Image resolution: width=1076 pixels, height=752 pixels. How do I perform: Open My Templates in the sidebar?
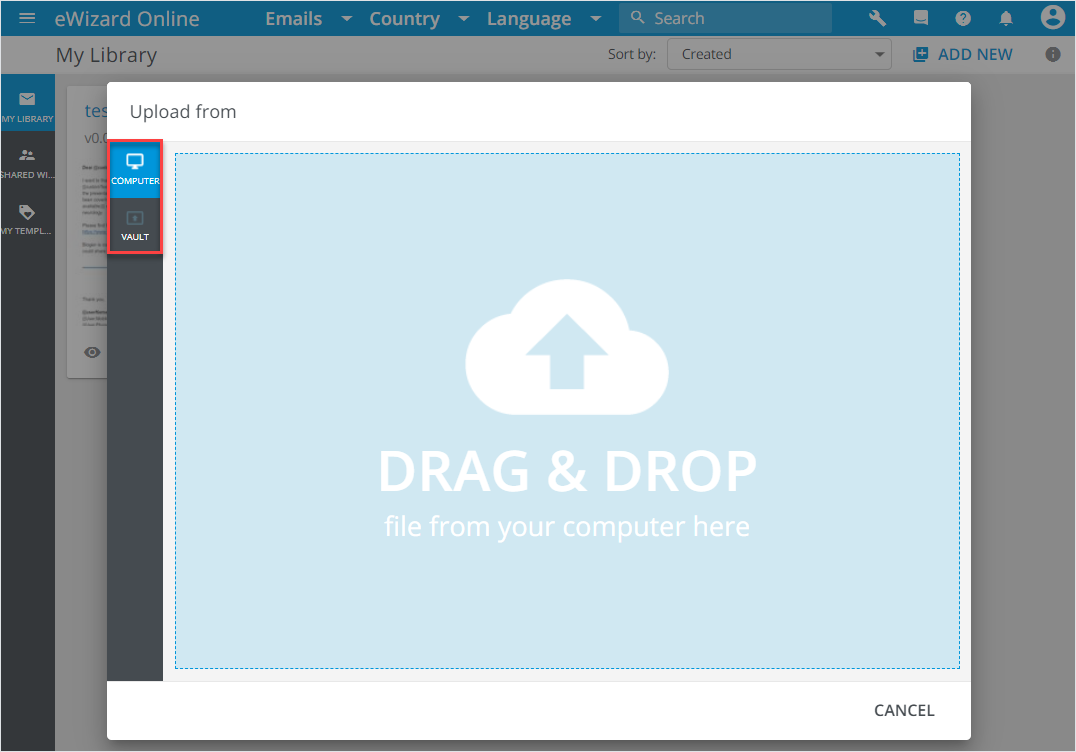27,219
